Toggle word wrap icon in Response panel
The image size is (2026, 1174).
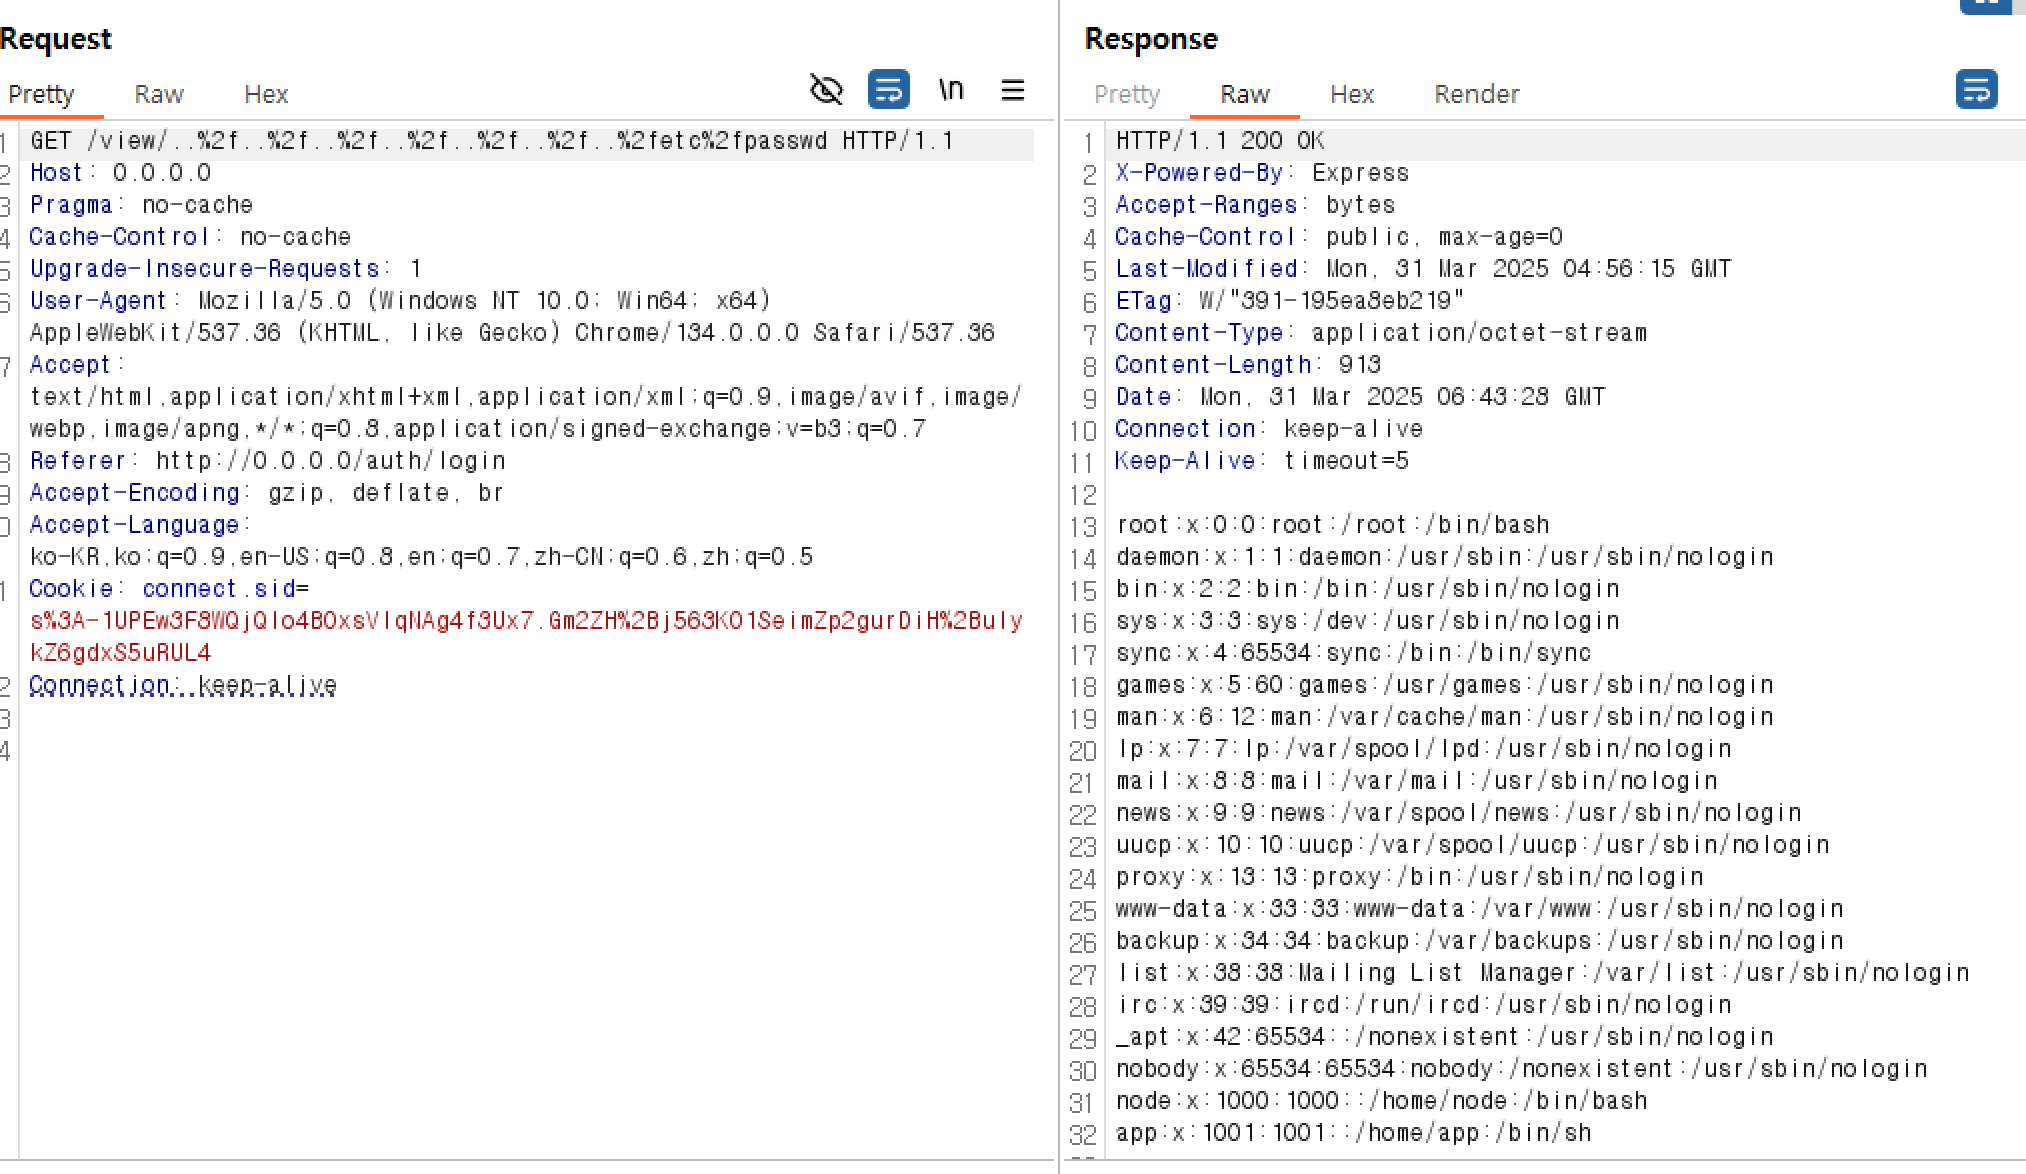tap(1975, 90)
